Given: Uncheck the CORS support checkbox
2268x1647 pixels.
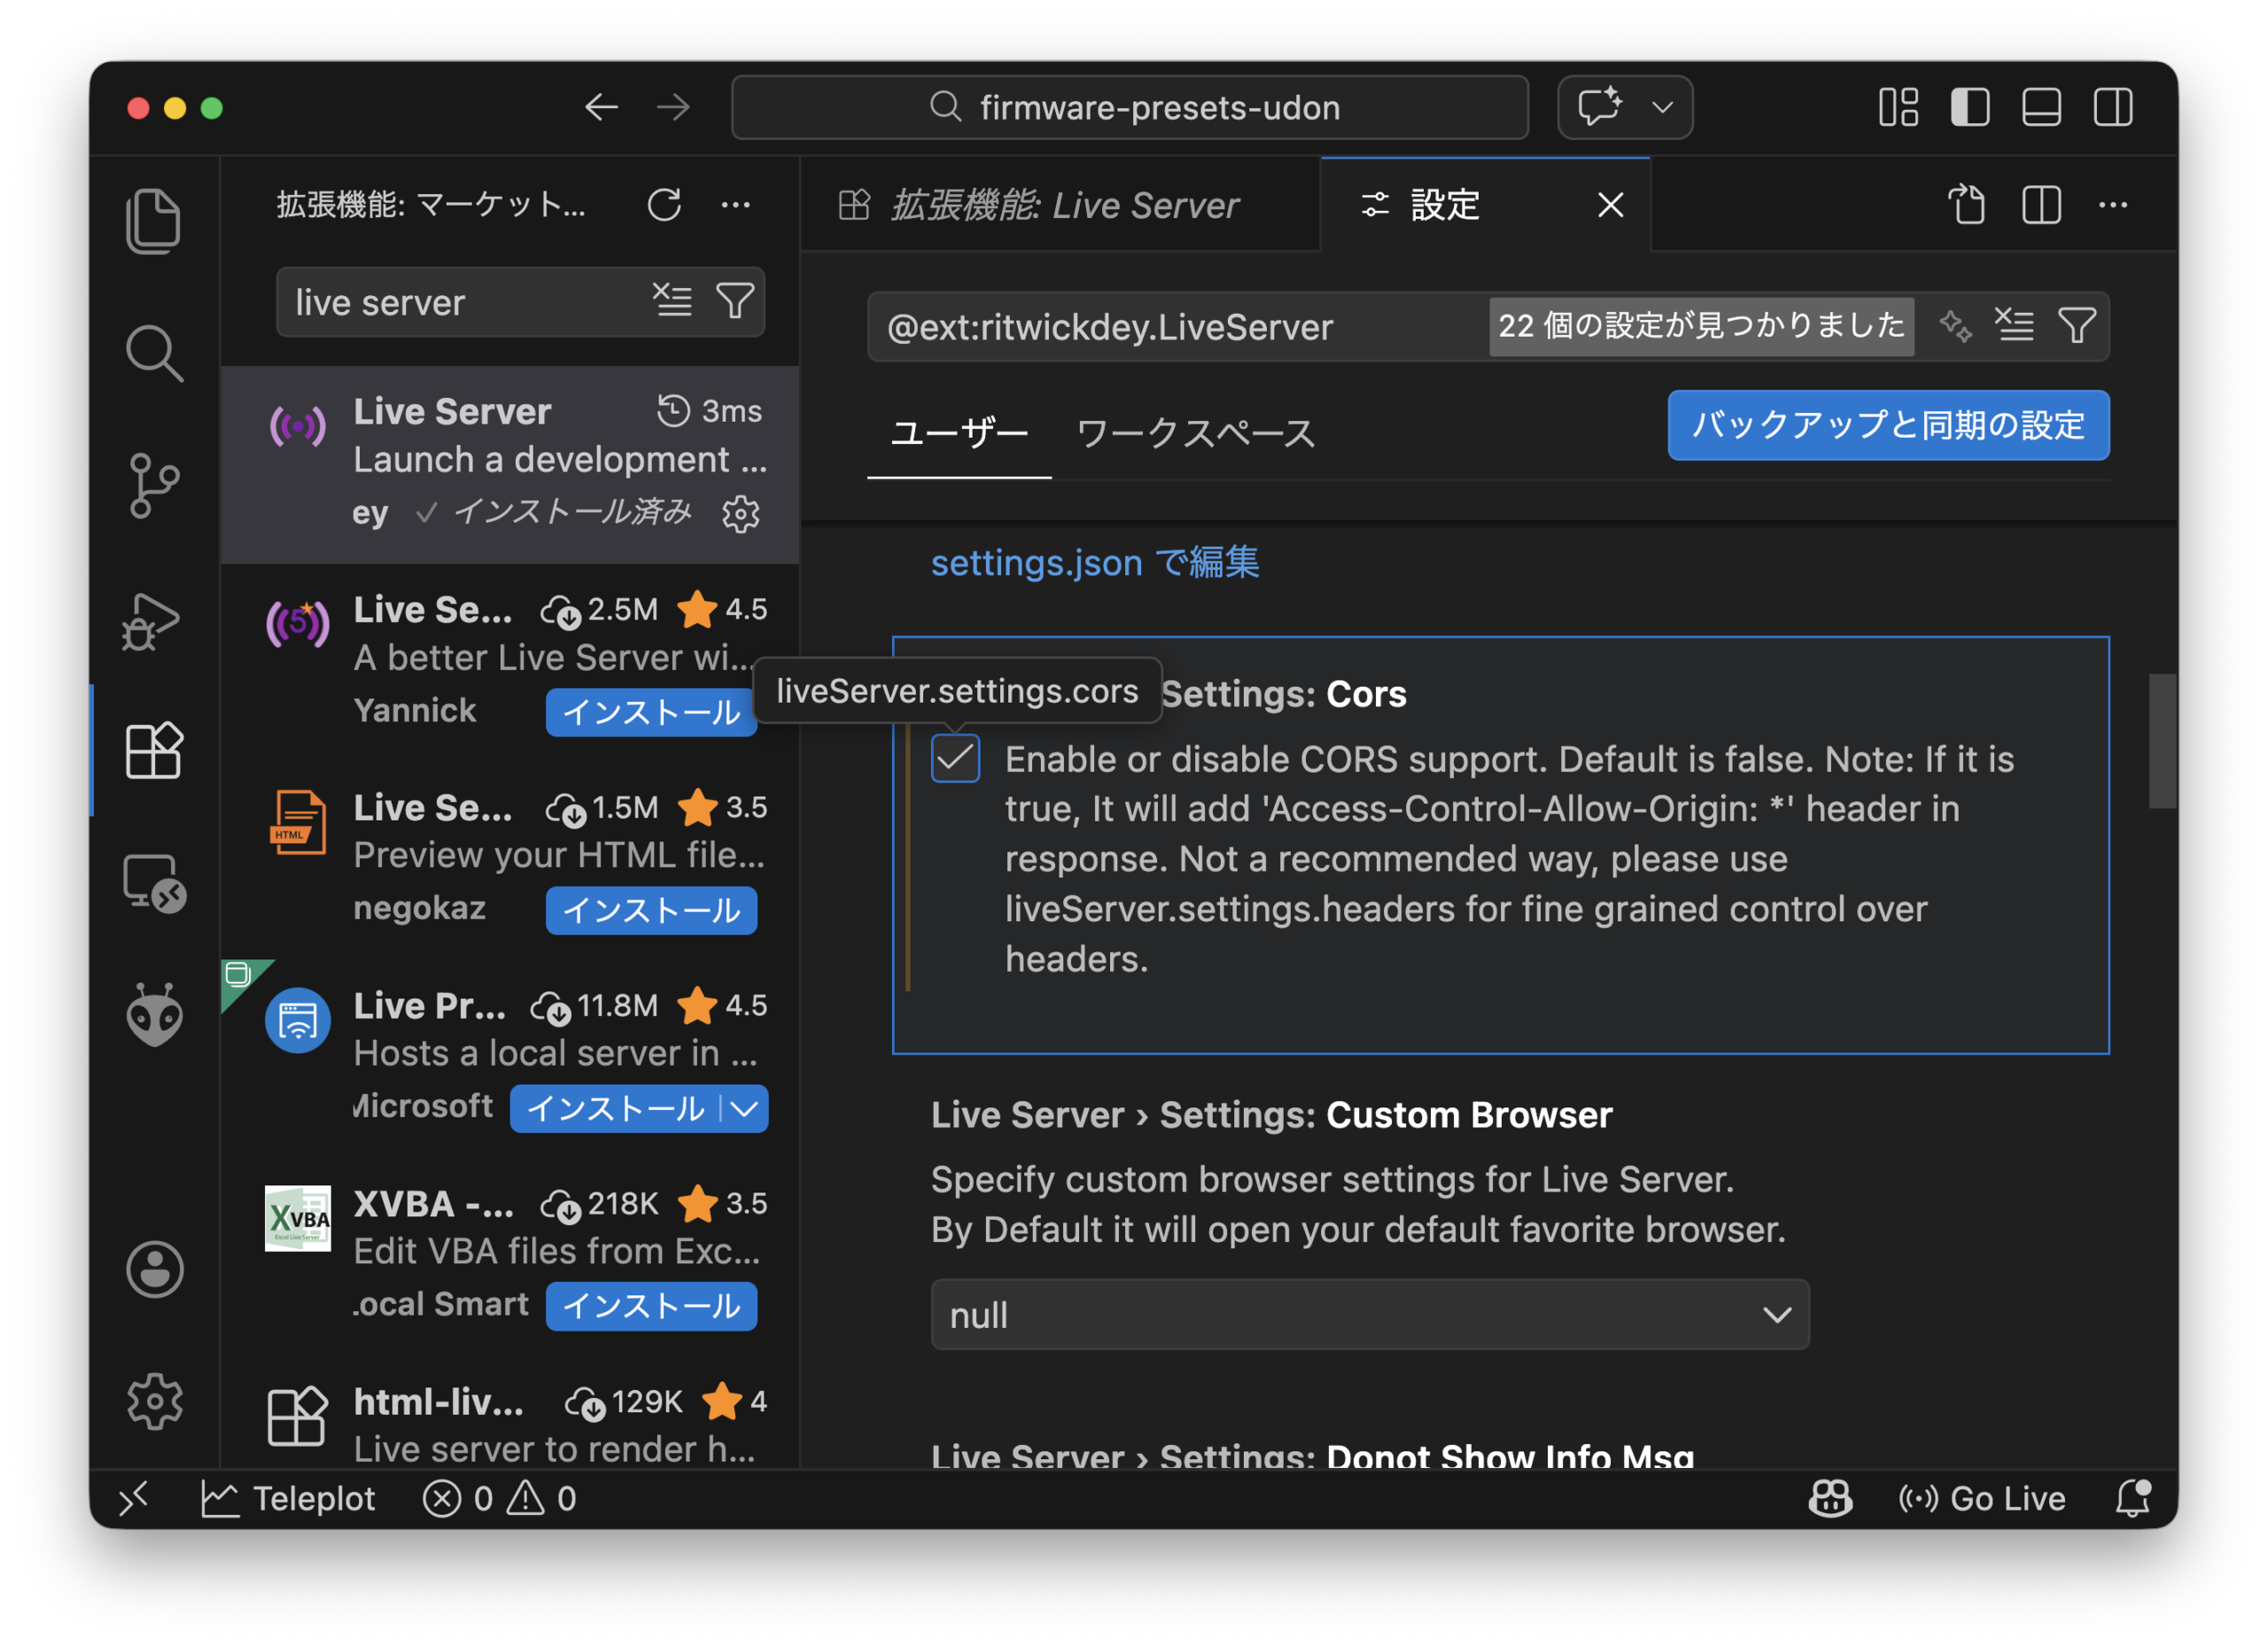Looking at the screenshot, I should 955,758.
